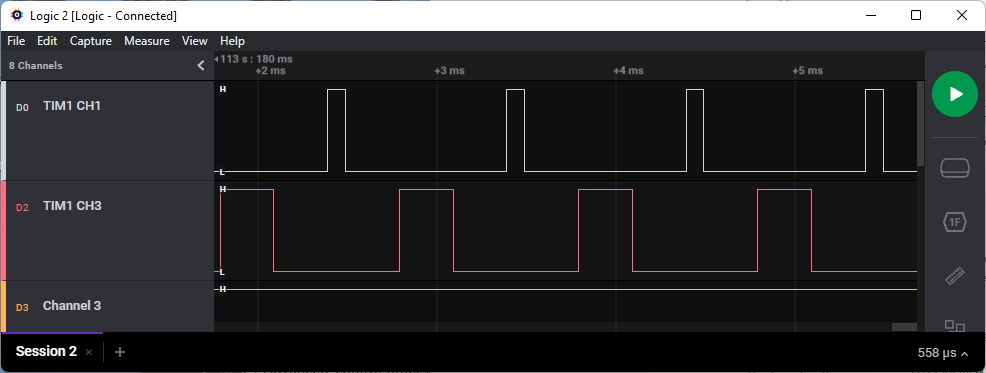The image size is (986, 373).
Task: Jump to capture start arrow at 113 s
Action: (x=216, y=60)
